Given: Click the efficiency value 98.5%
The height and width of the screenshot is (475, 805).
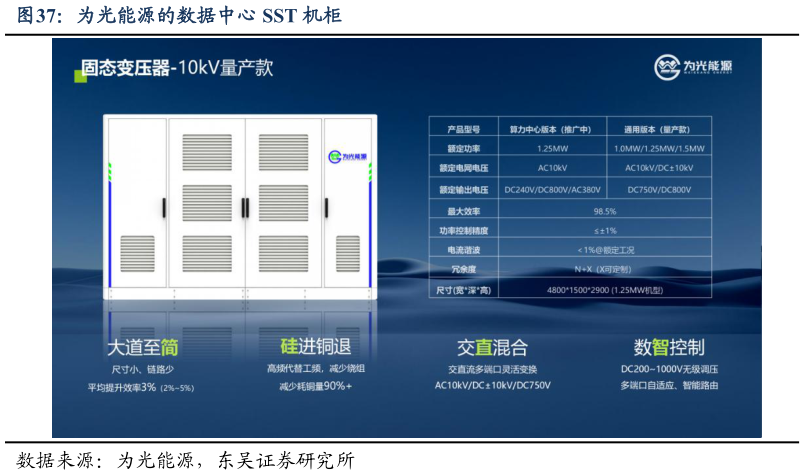Looking at the screenshot, I should coord(605,211).
